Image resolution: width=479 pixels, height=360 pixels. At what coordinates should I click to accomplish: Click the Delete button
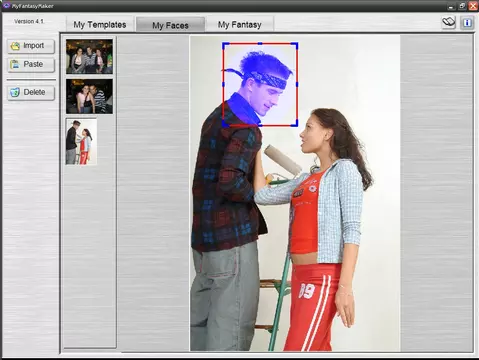pos(31,93)
